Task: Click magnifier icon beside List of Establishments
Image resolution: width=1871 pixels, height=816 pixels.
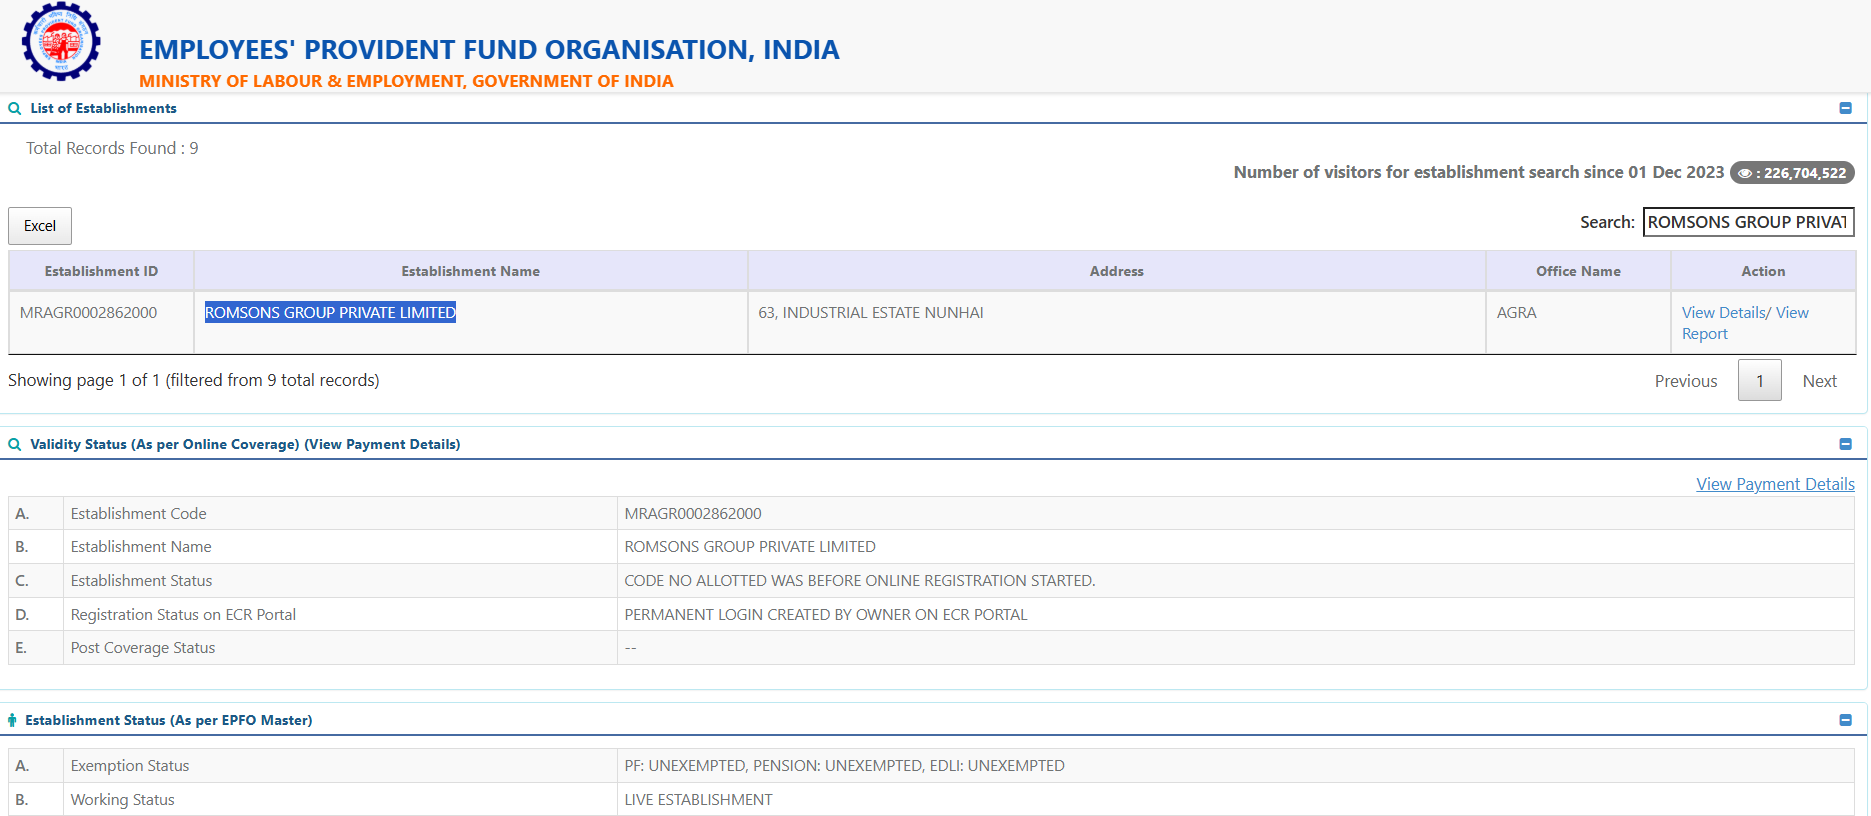Action: pos(14,108)
